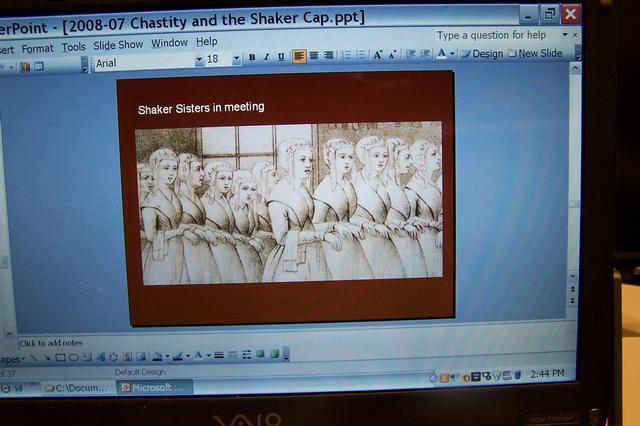Viewport: 640px width, 426px height.
Task: Select the Line drawing tool
Action: click(x=34, y=359)
